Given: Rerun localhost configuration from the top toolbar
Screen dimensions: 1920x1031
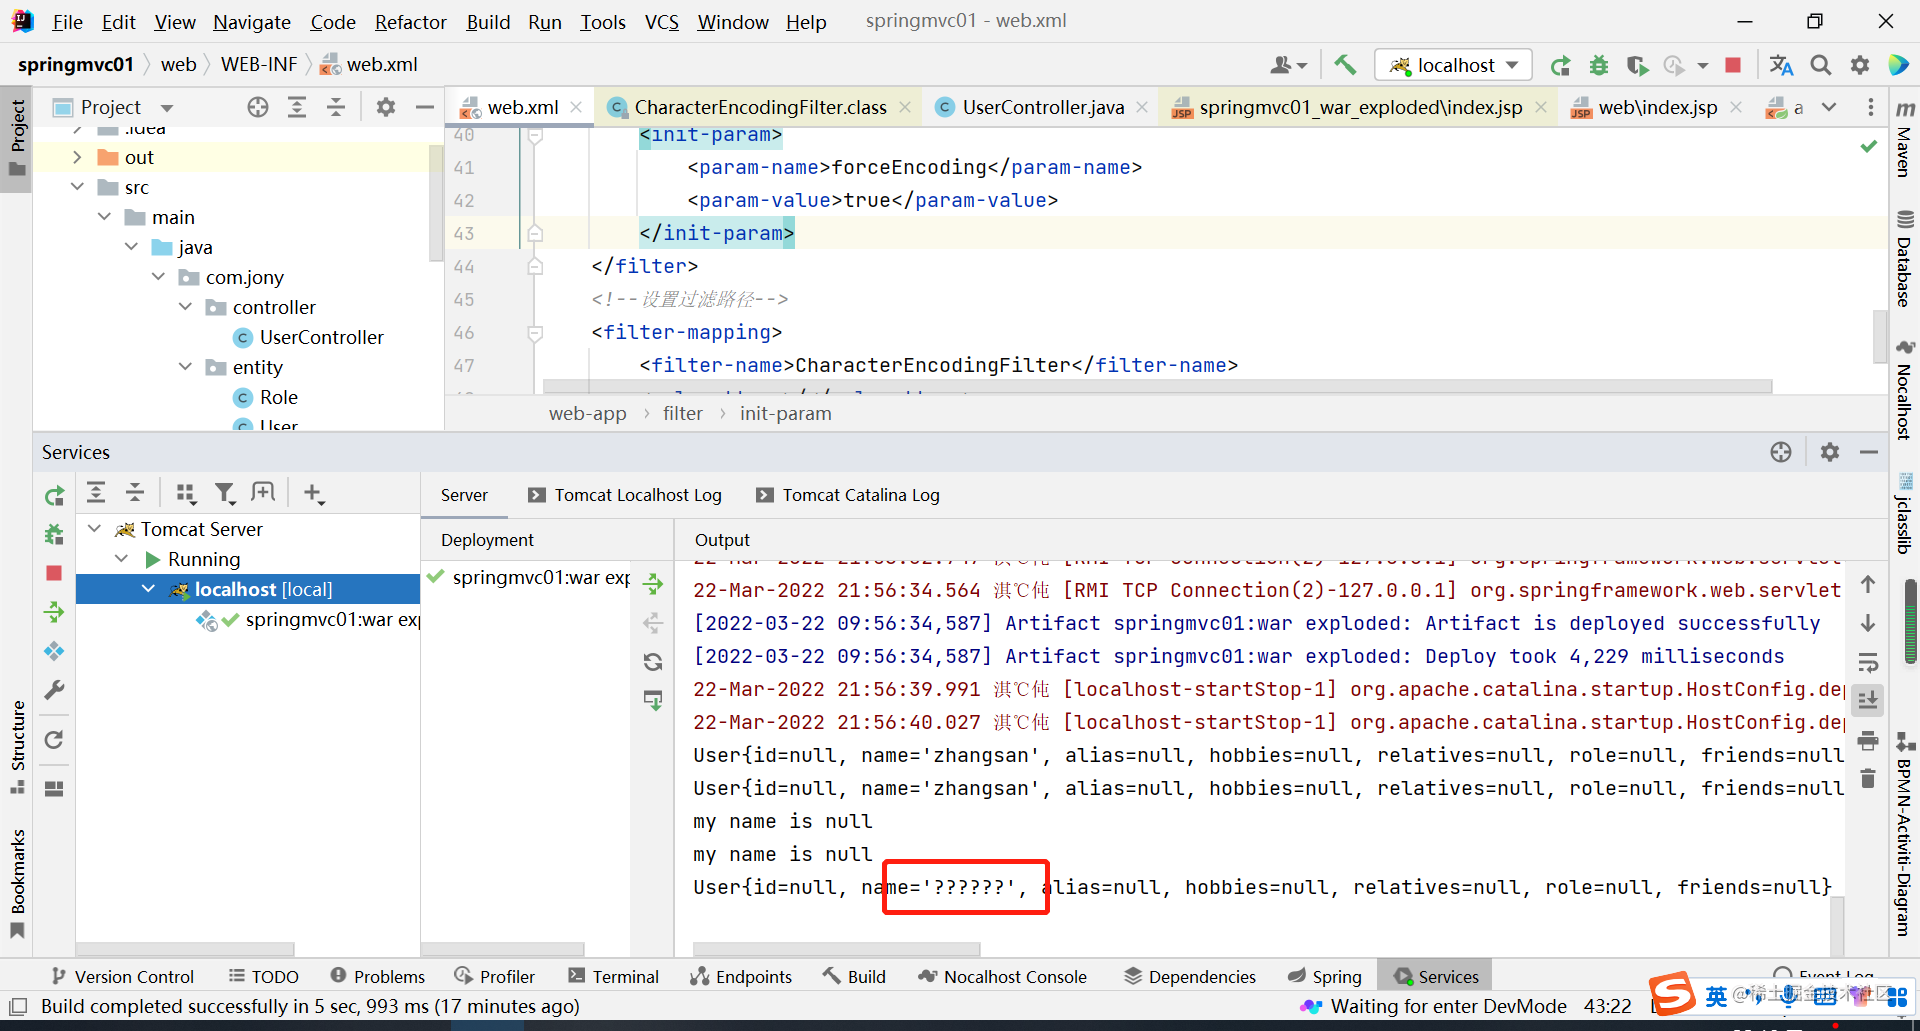Looking at the screenshot, I should (x=1560, y=65).
